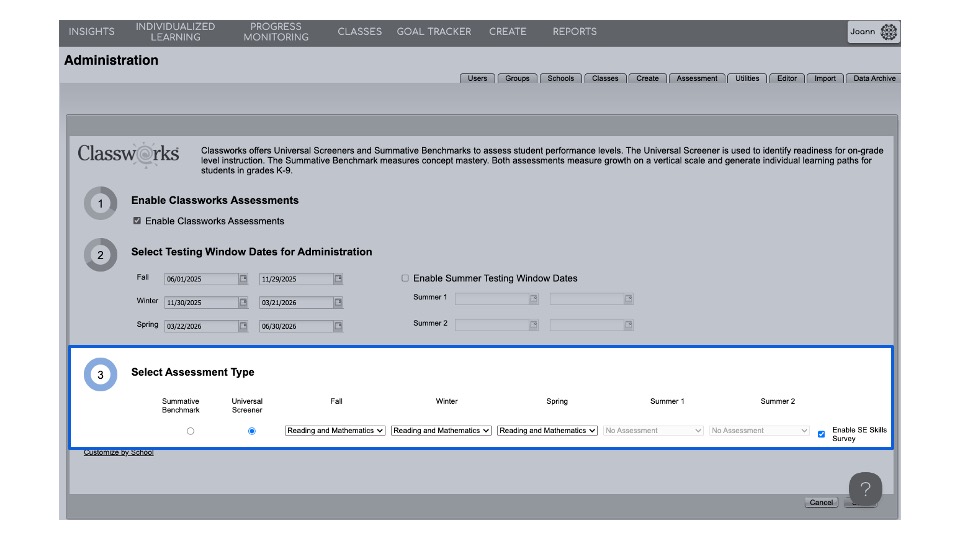Open the Reports menu

point(574,32)
